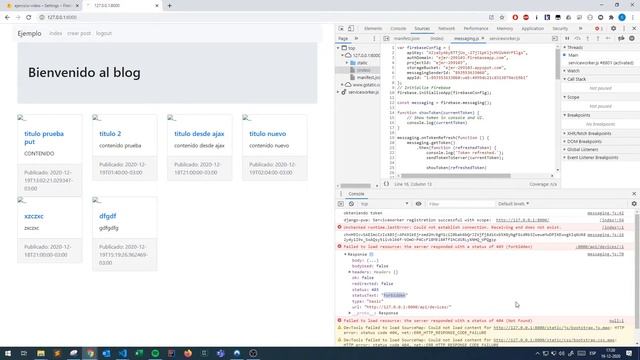
Task: Collapse the Response object in console
Action: [x=345, y=254]
